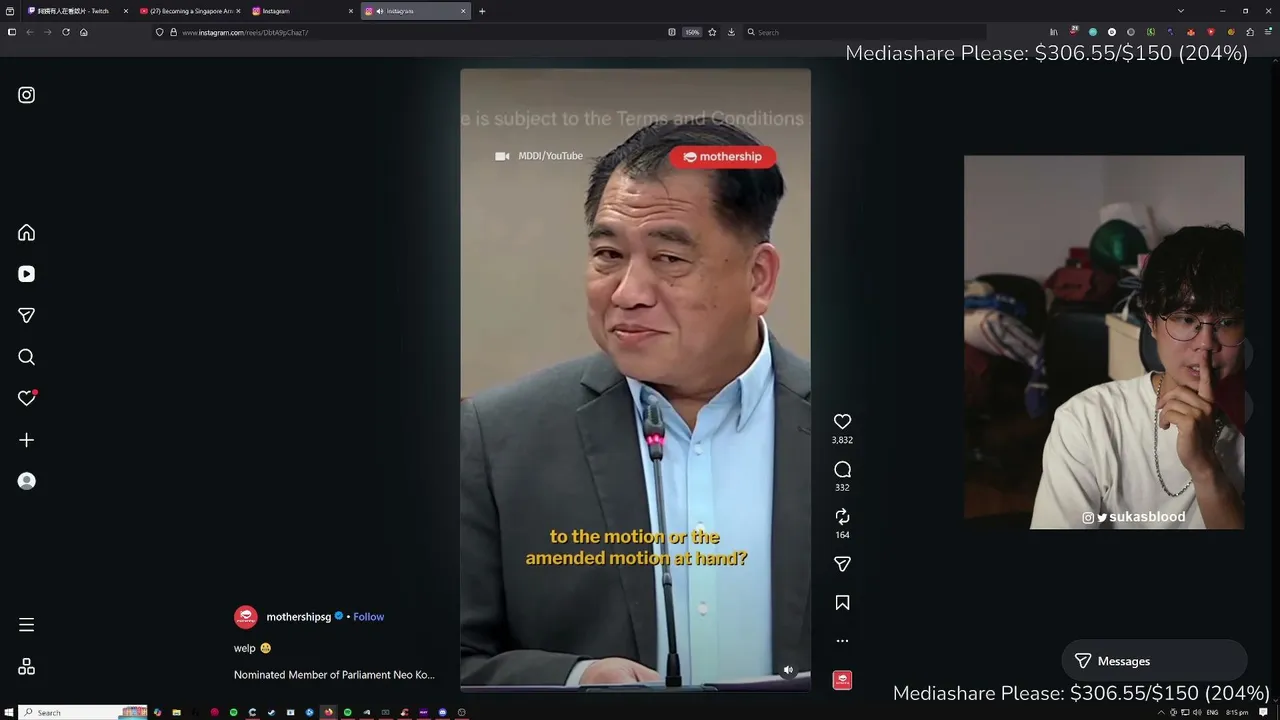
Task: Go to the Instagram Home feed
Action: click(x=27, y=233)
